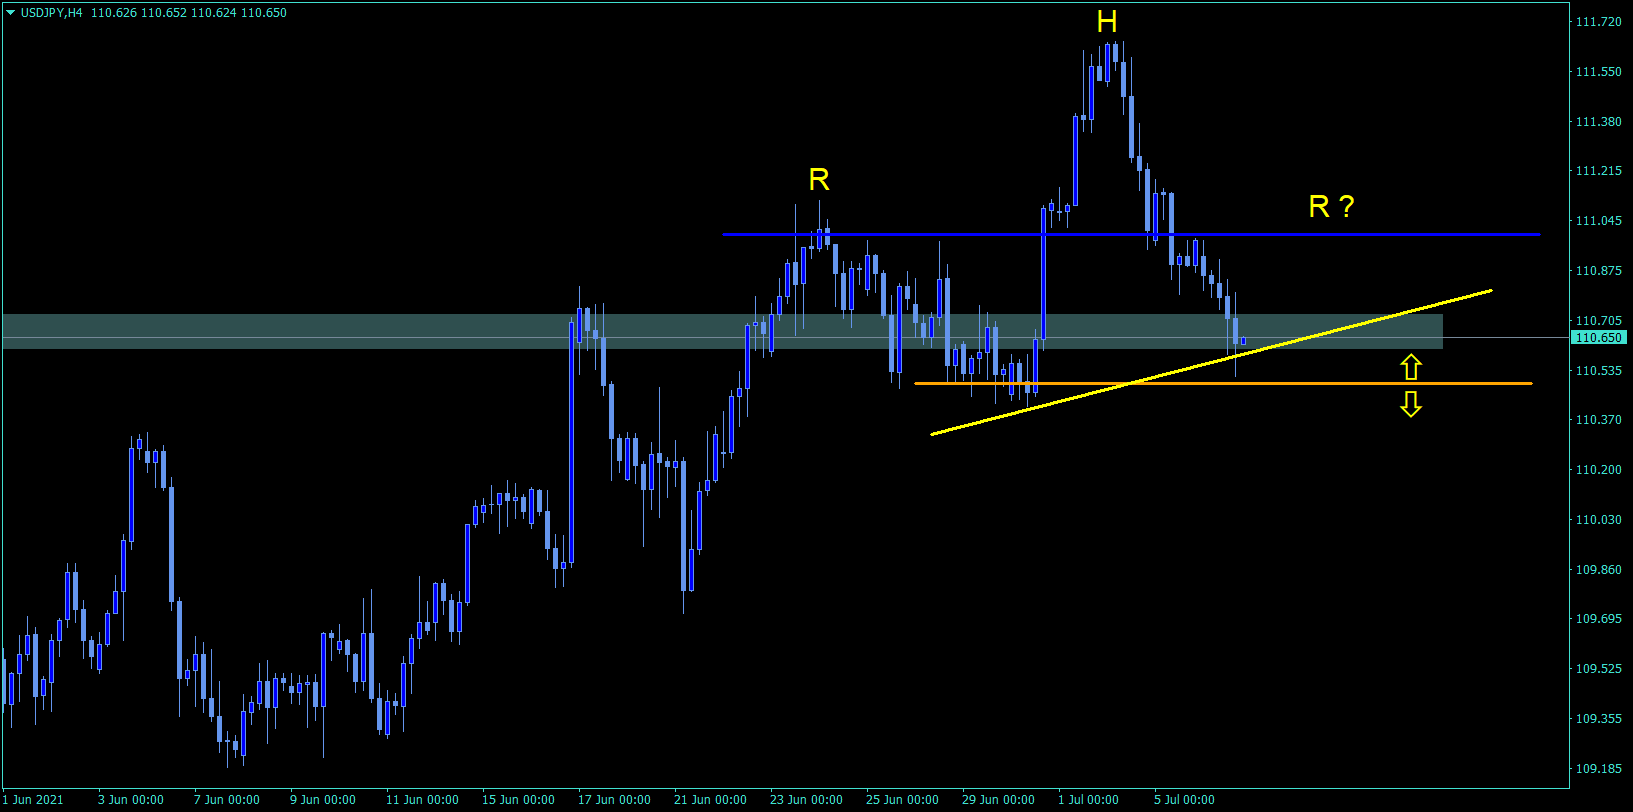Click the '9 Jun 00:00' time label
This screenshot has height=812, width=1633.
pos(323,800)
